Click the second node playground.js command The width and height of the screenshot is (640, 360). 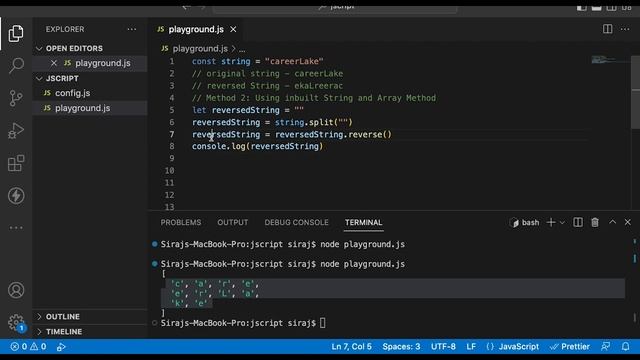tap(362, 264)
